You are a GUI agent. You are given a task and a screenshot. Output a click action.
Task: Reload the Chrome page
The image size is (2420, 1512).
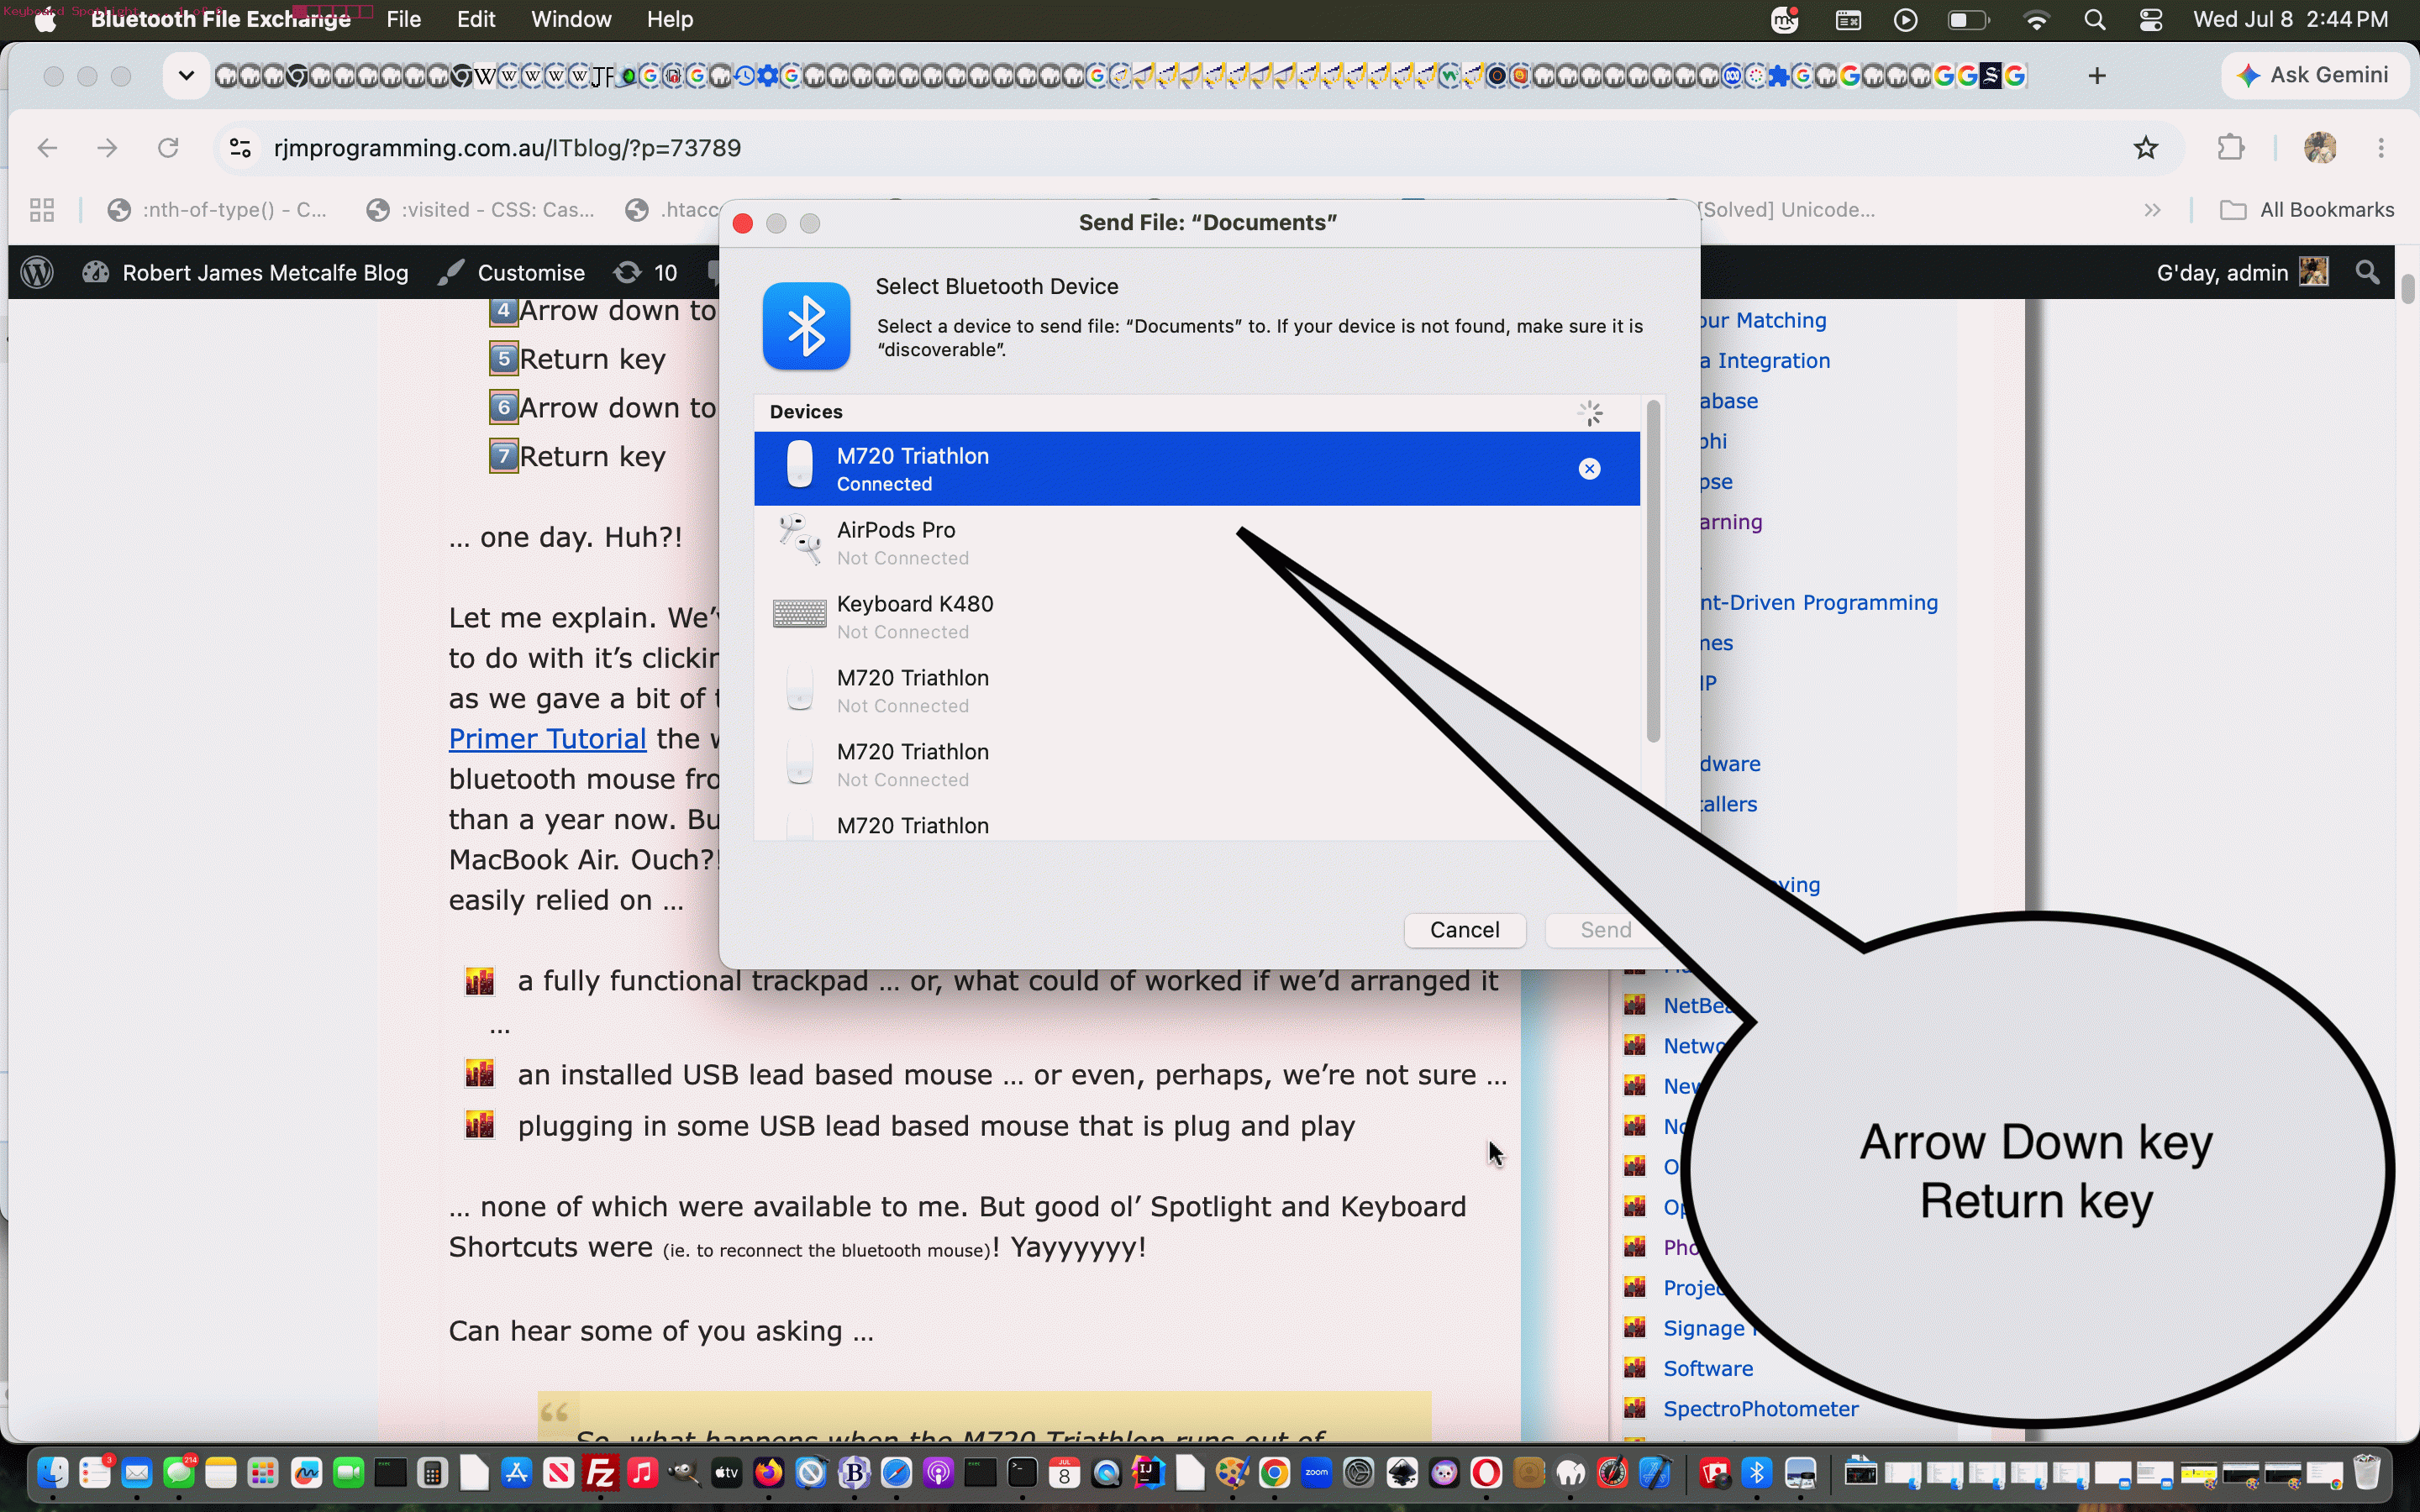click(x=168, y=148)
